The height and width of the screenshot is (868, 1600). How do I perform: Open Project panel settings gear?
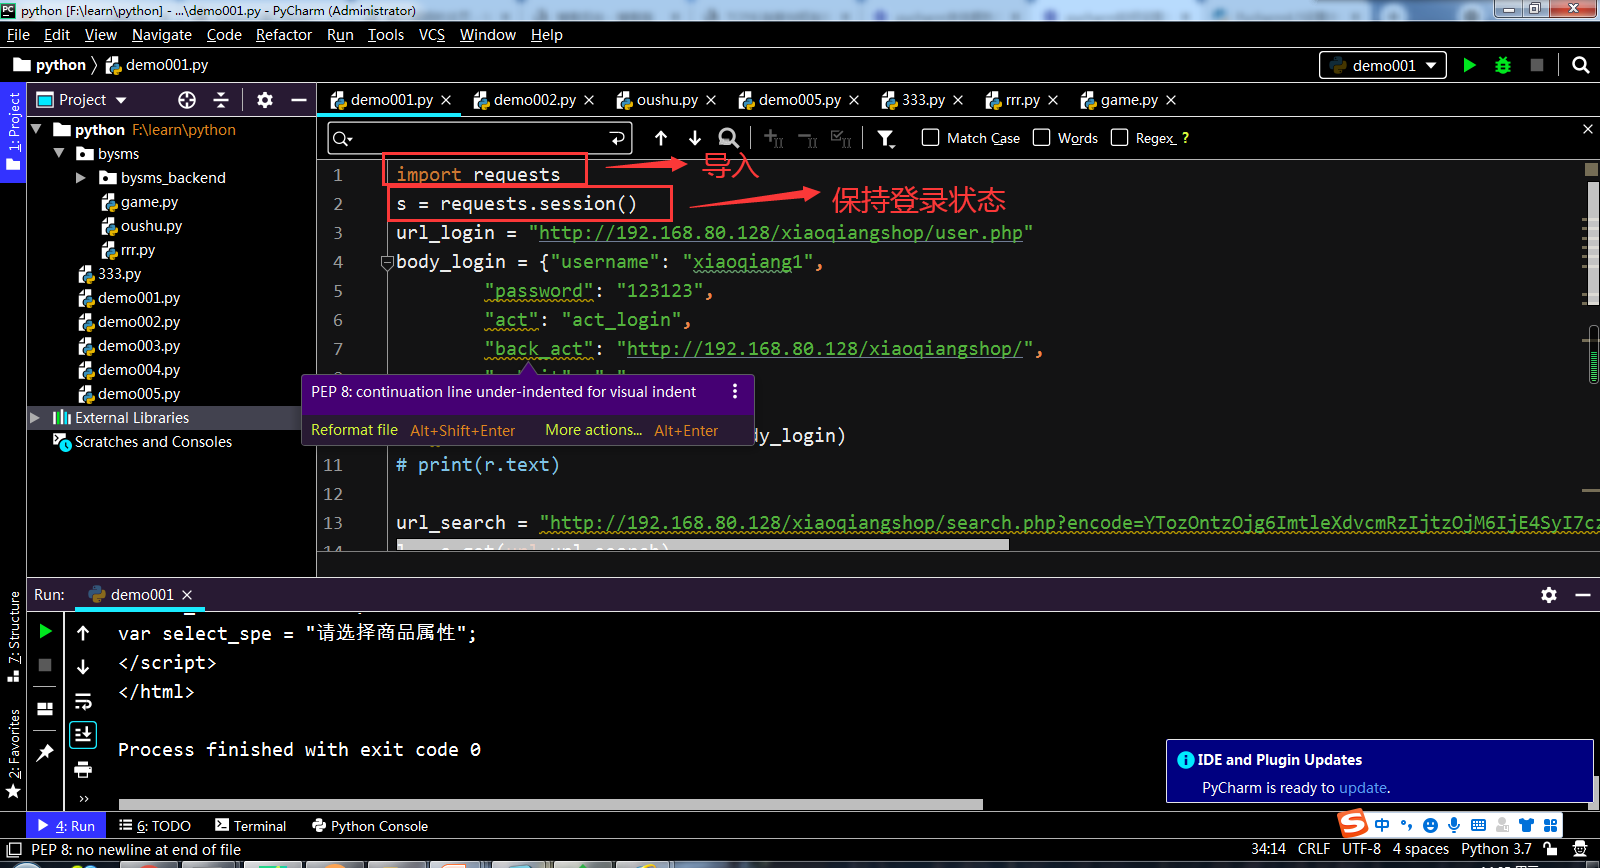[265, 100]
